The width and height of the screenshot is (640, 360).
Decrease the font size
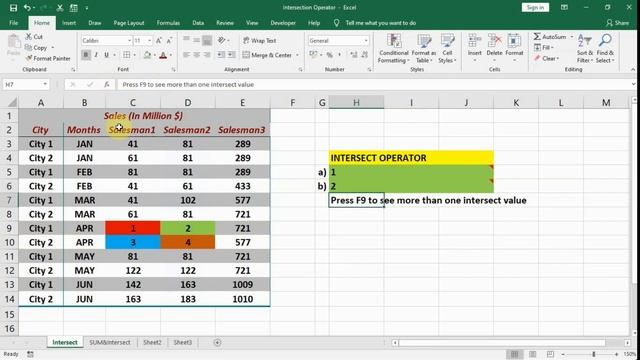[169, 40]
